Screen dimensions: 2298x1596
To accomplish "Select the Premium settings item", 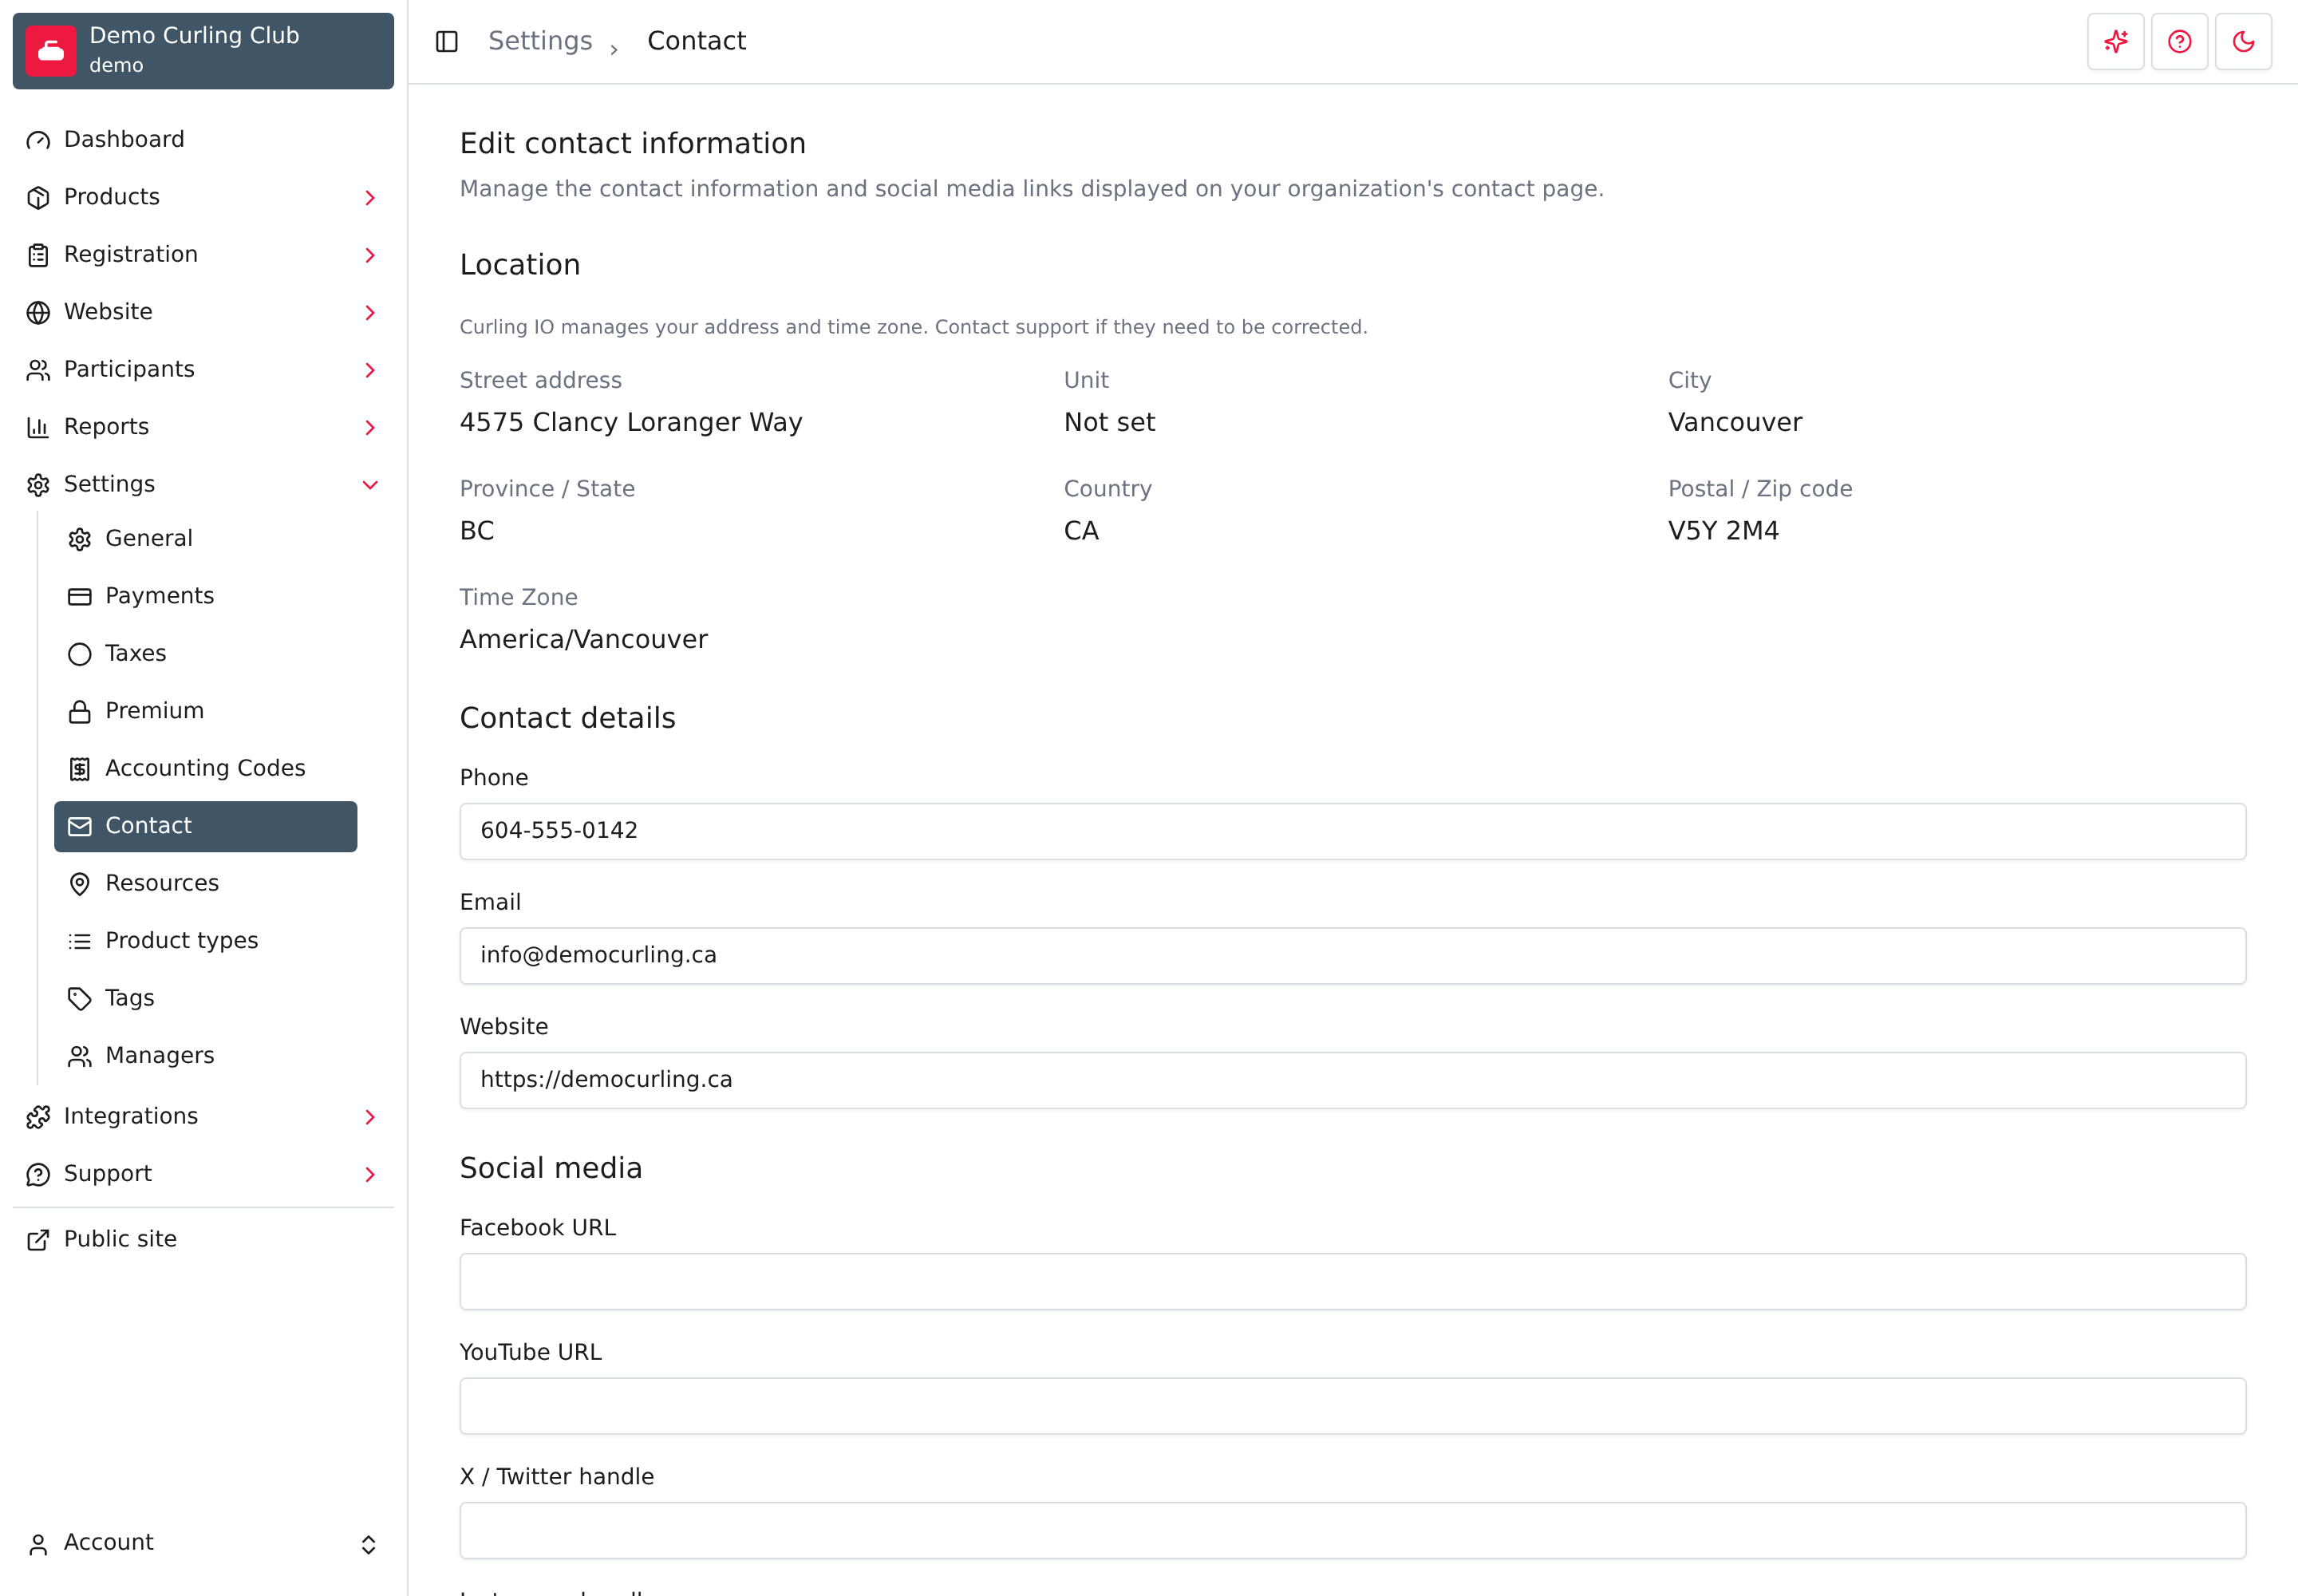I will click(x=205, y=711).
